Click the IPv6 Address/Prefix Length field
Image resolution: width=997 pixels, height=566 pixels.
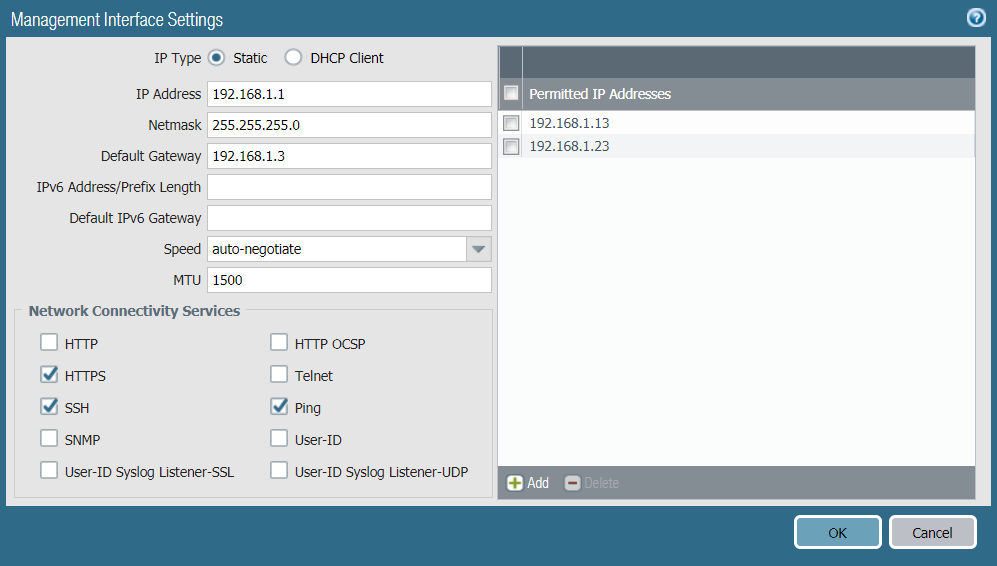point(349,187)
